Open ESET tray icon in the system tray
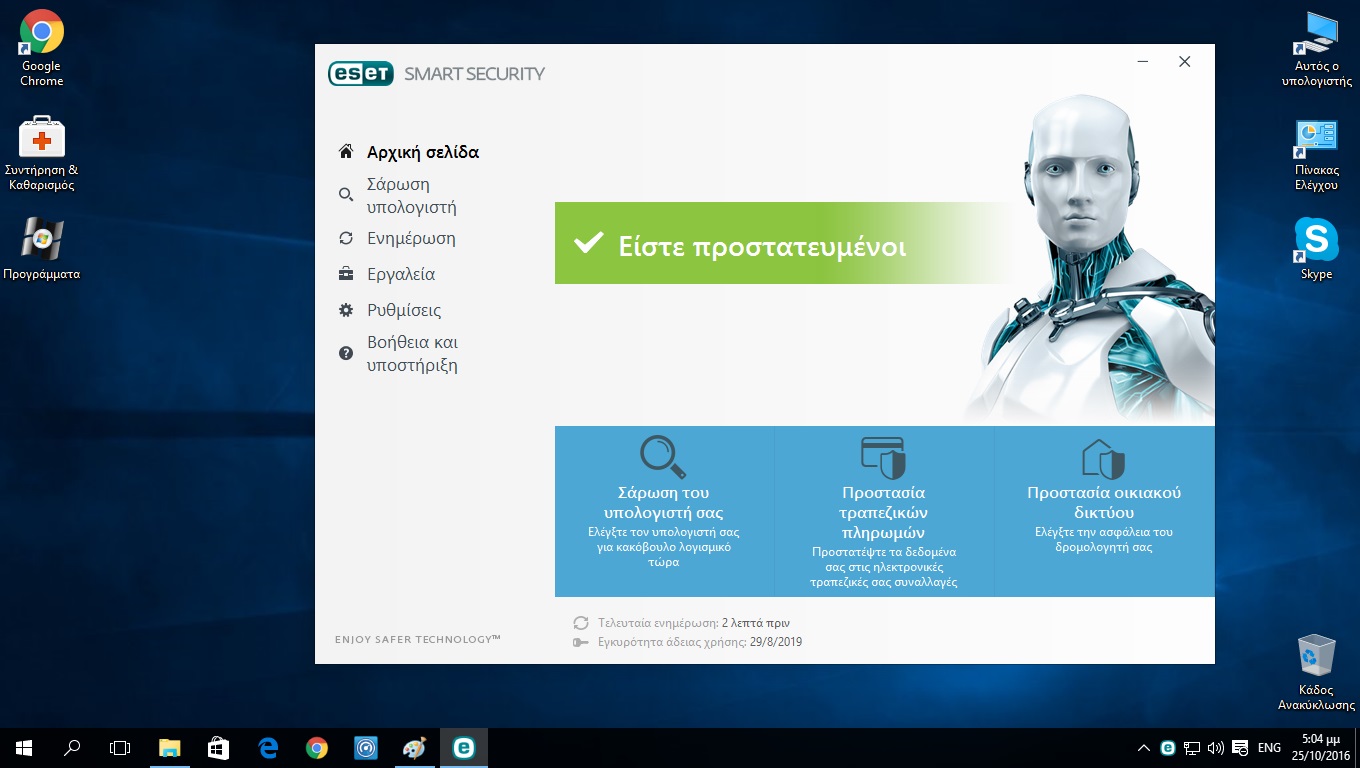Viewport: 1360px width, 768px height. click(x=1167, y=748)
